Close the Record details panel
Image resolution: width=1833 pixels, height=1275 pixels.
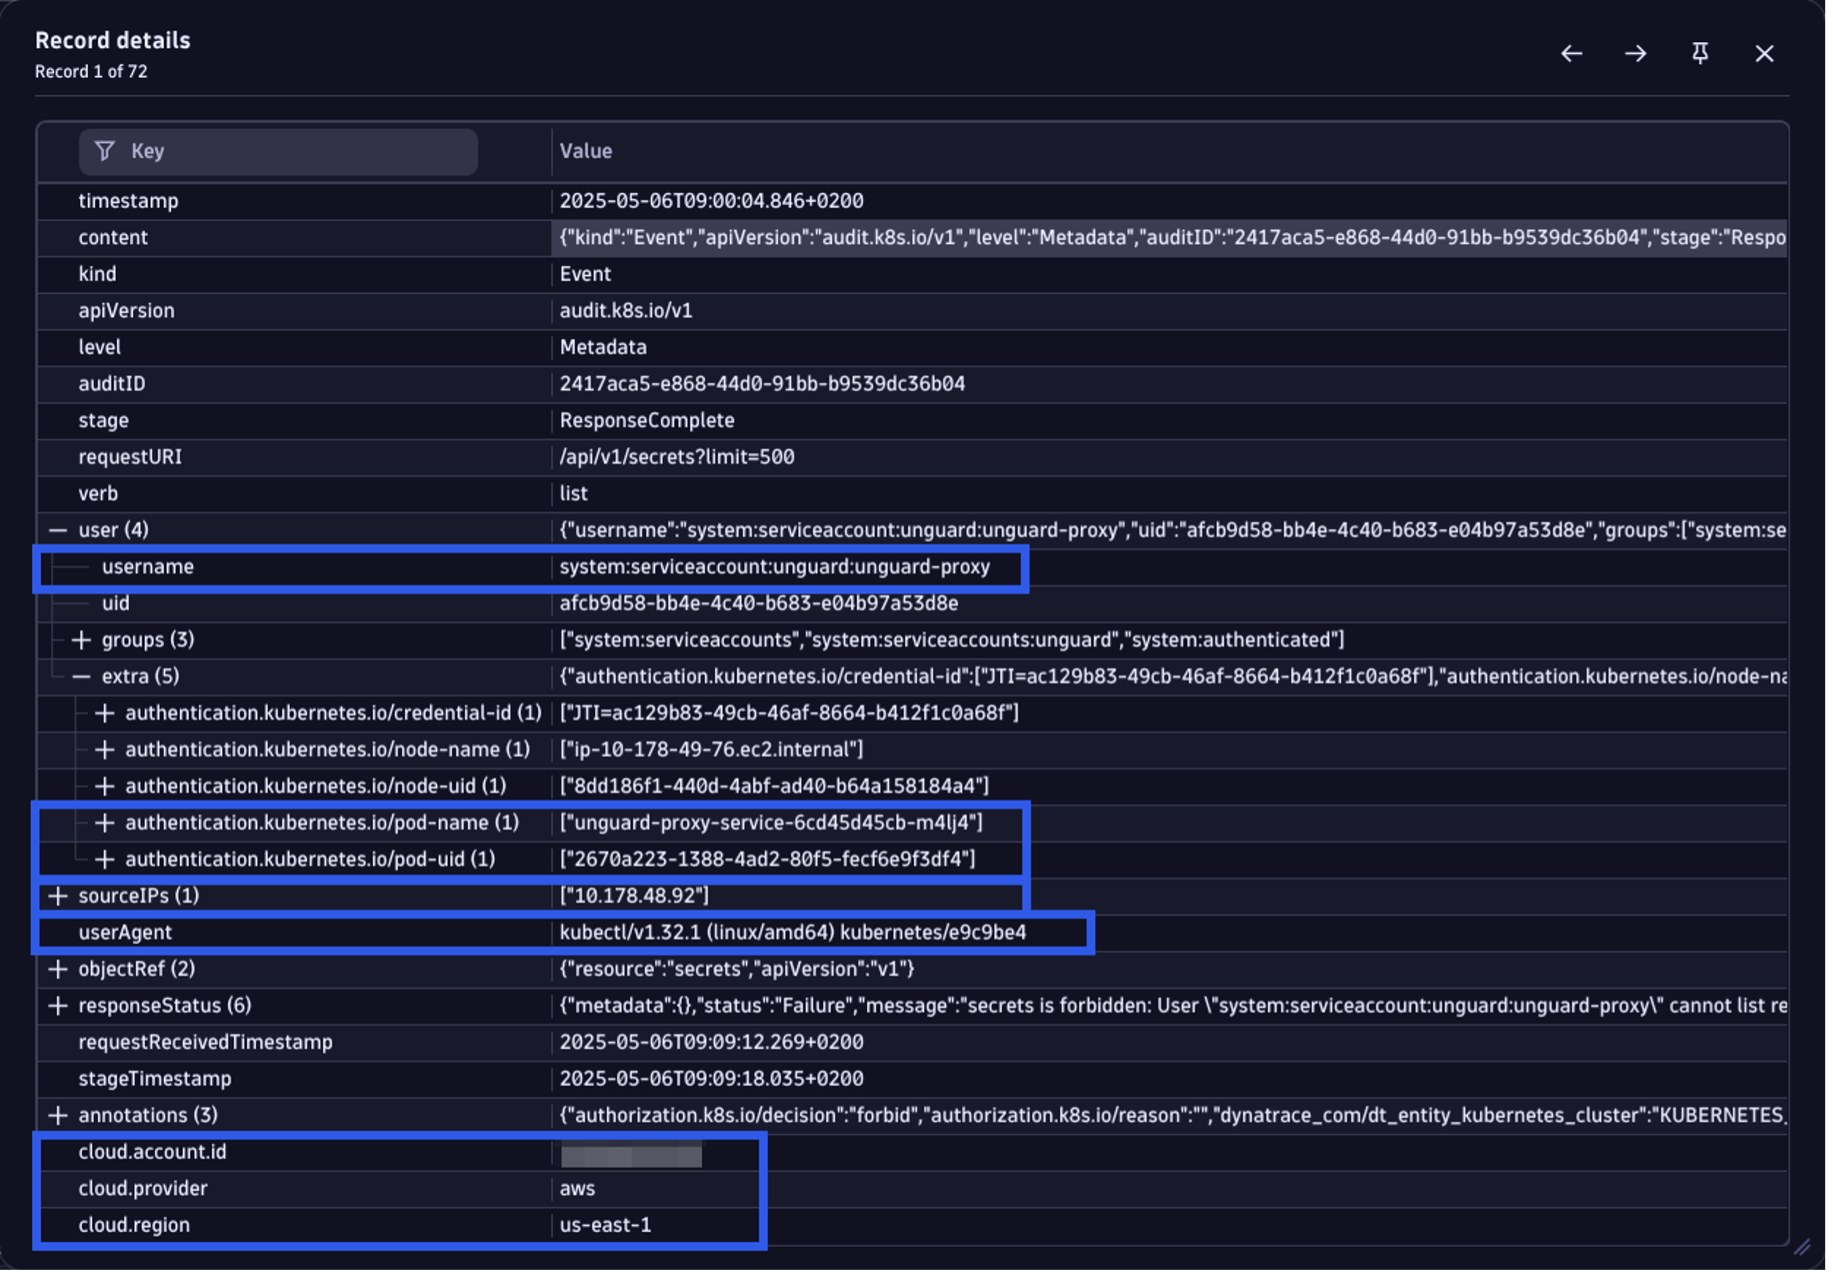[1764, 54]
